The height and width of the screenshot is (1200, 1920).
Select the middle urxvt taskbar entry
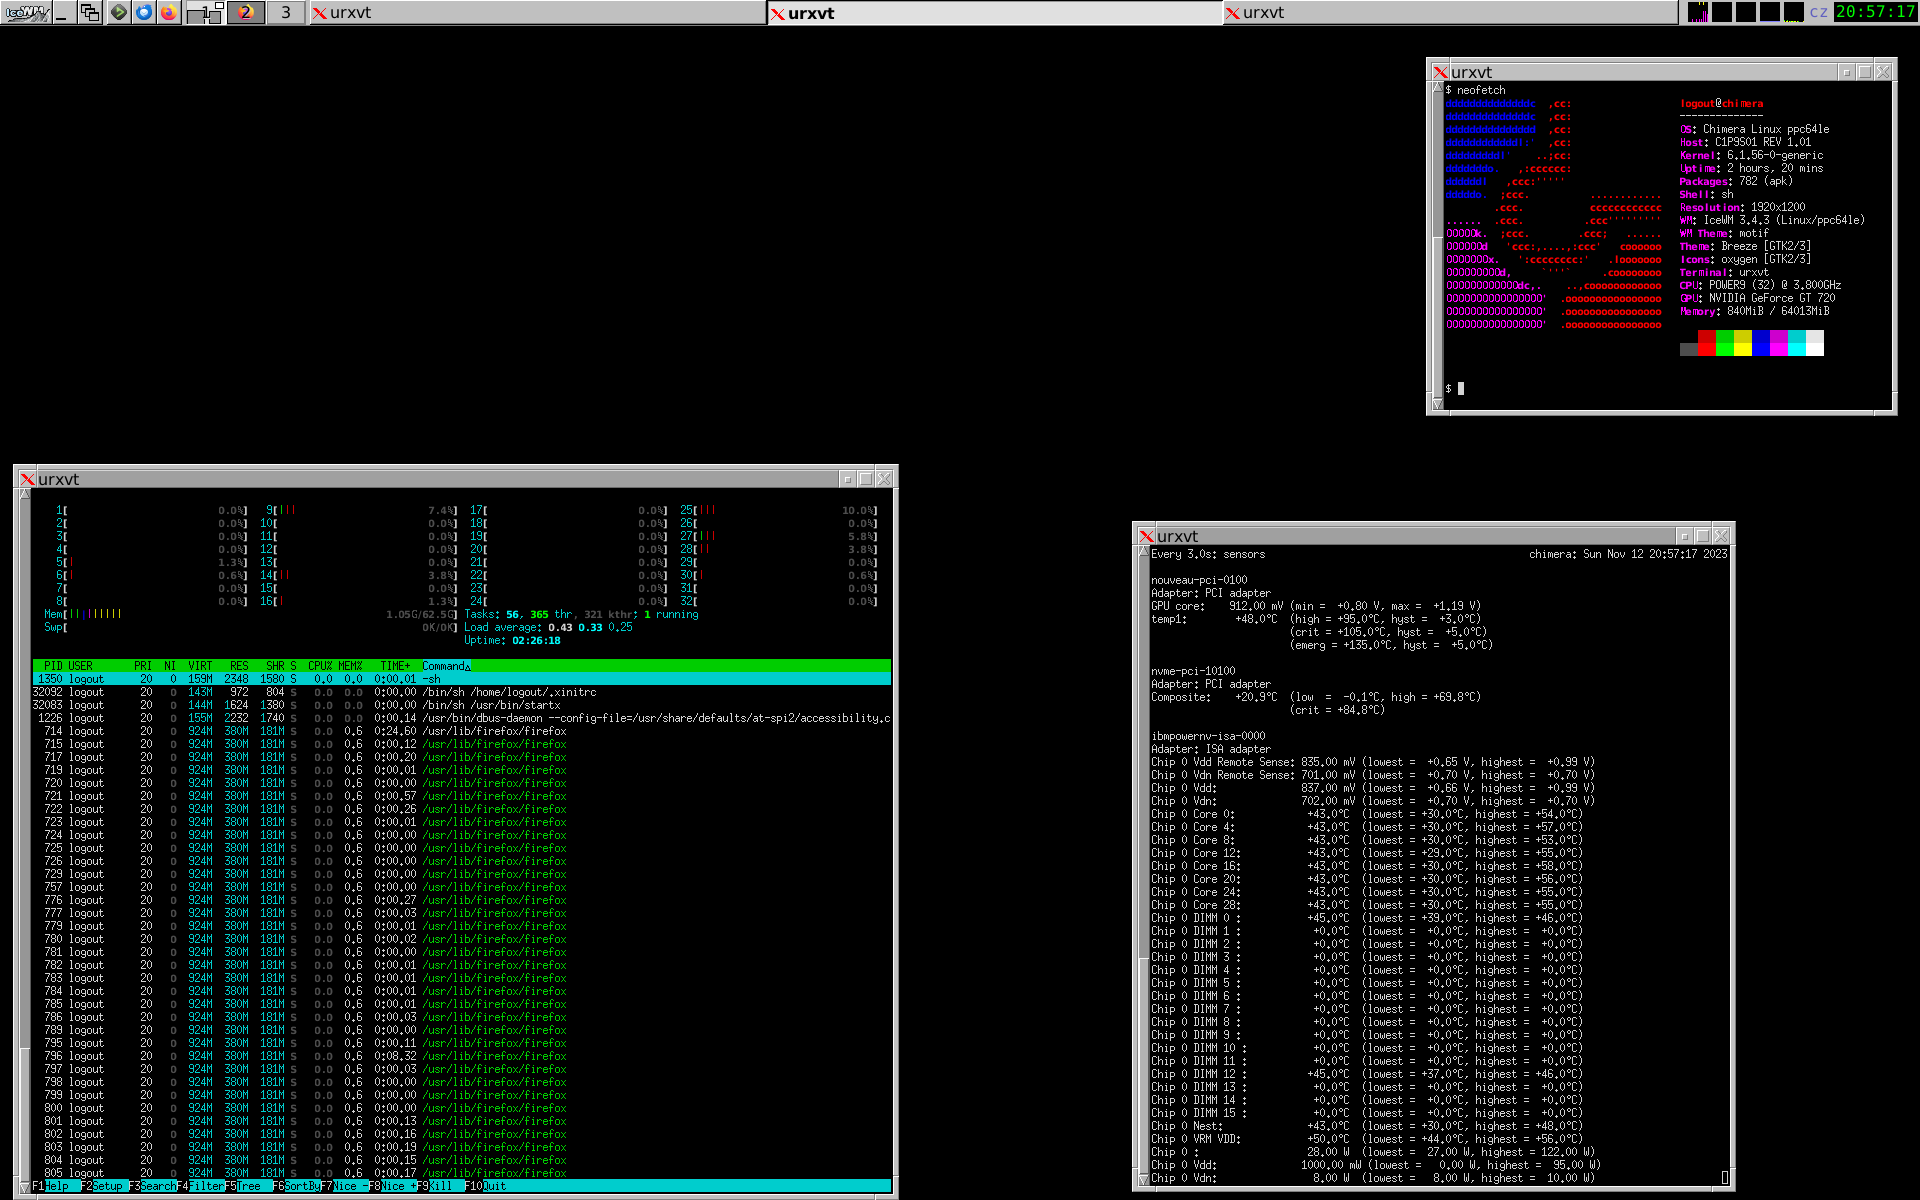[994, 12]
